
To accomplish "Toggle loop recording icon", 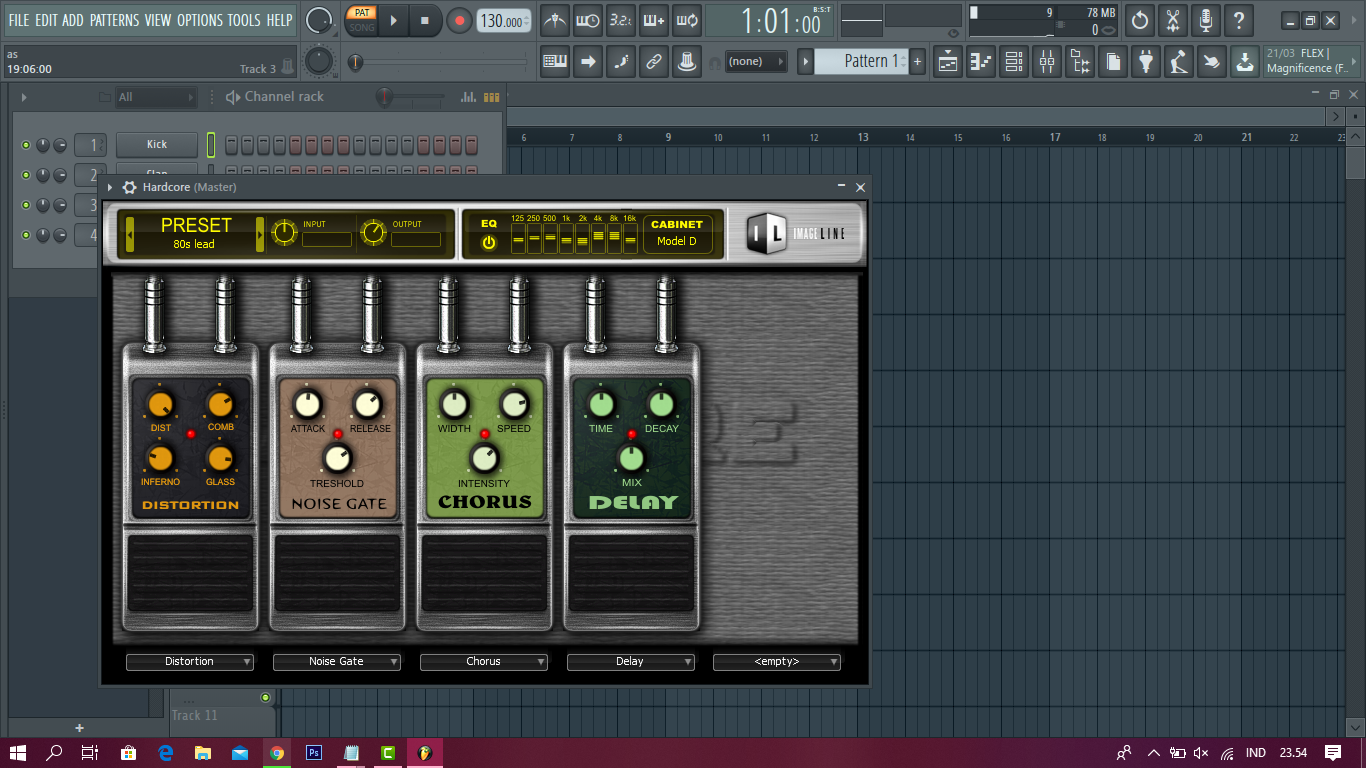I will tap(686, 20).
